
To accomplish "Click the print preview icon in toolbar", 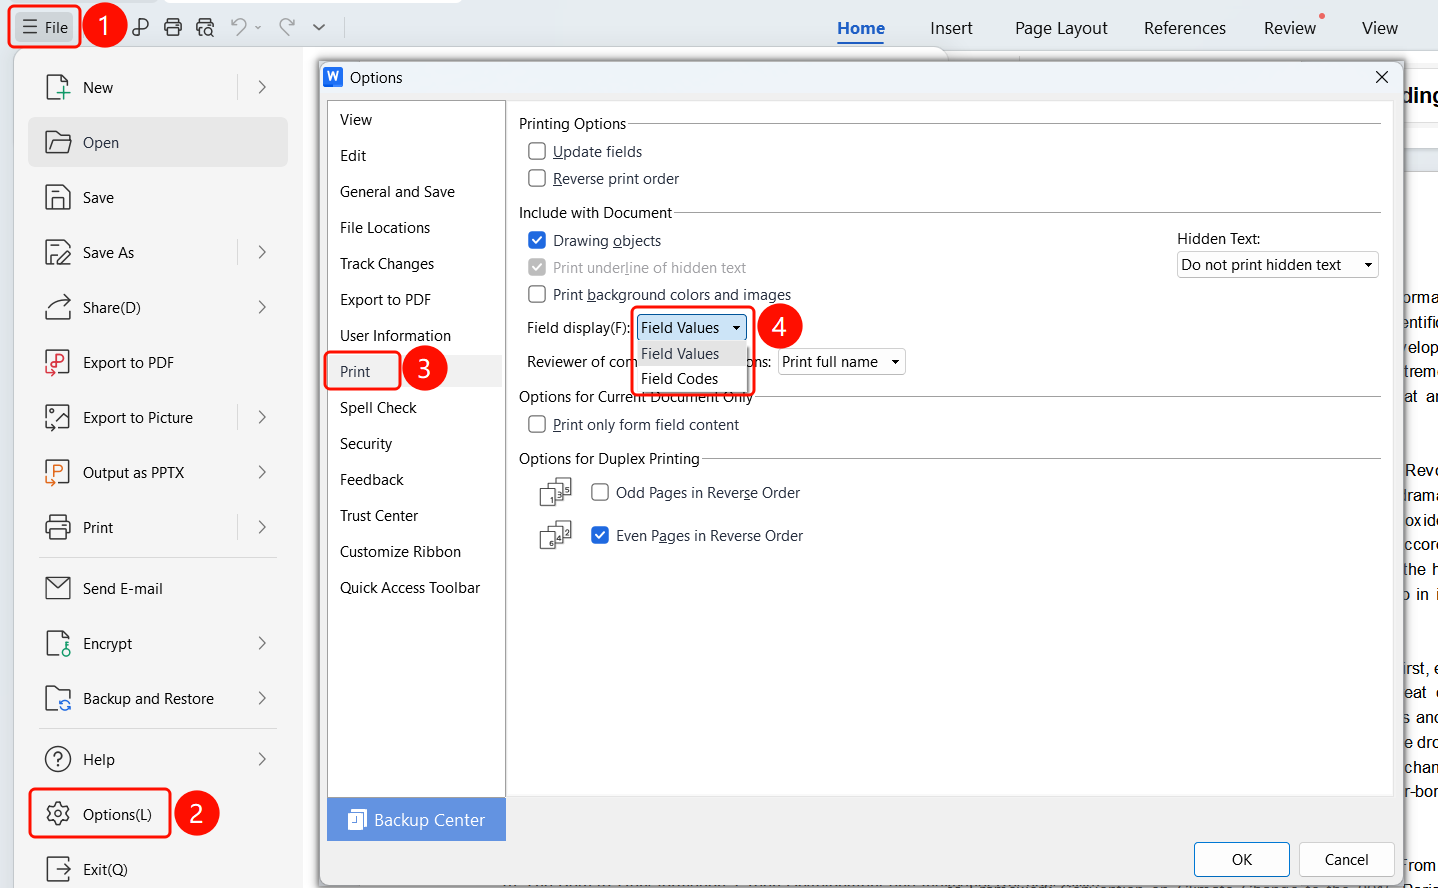I will click(205, 27).
